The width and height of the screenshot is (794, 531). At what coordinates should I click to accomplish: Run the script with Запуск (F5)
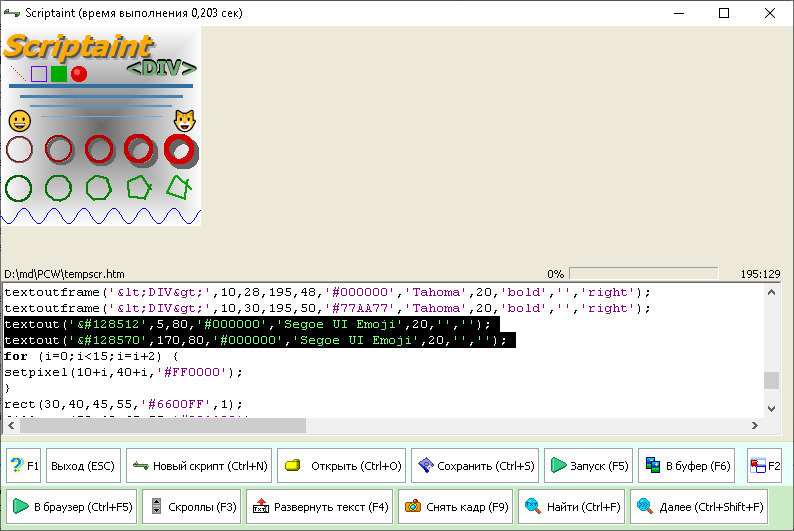[x=588, y=466]
